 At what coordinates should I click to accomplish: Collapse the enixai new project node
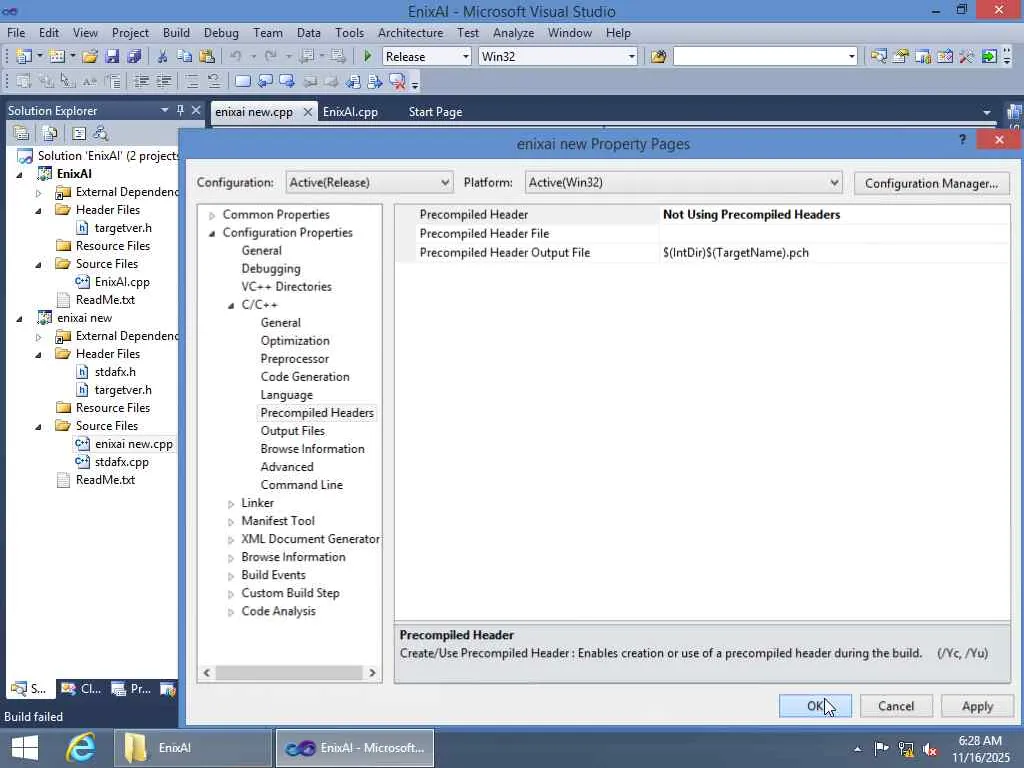(x=19, y=319)
